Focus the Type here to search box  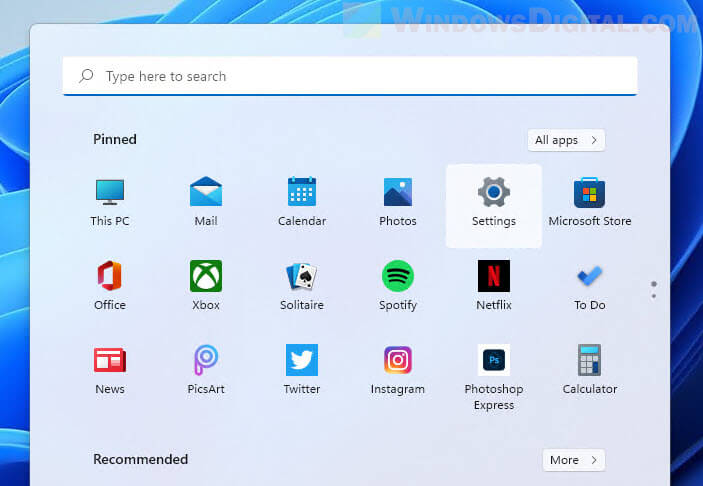click(350, 76)
